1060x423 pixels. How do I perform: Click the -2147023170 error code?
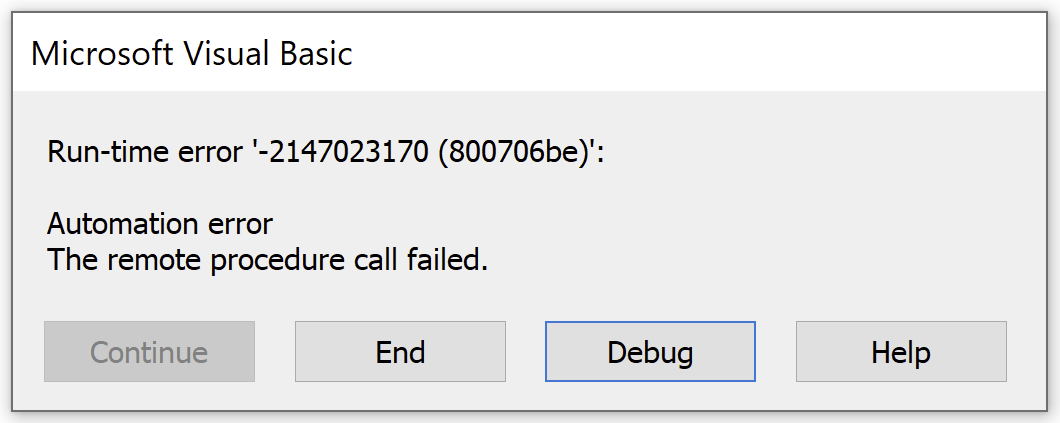(349, 154)
